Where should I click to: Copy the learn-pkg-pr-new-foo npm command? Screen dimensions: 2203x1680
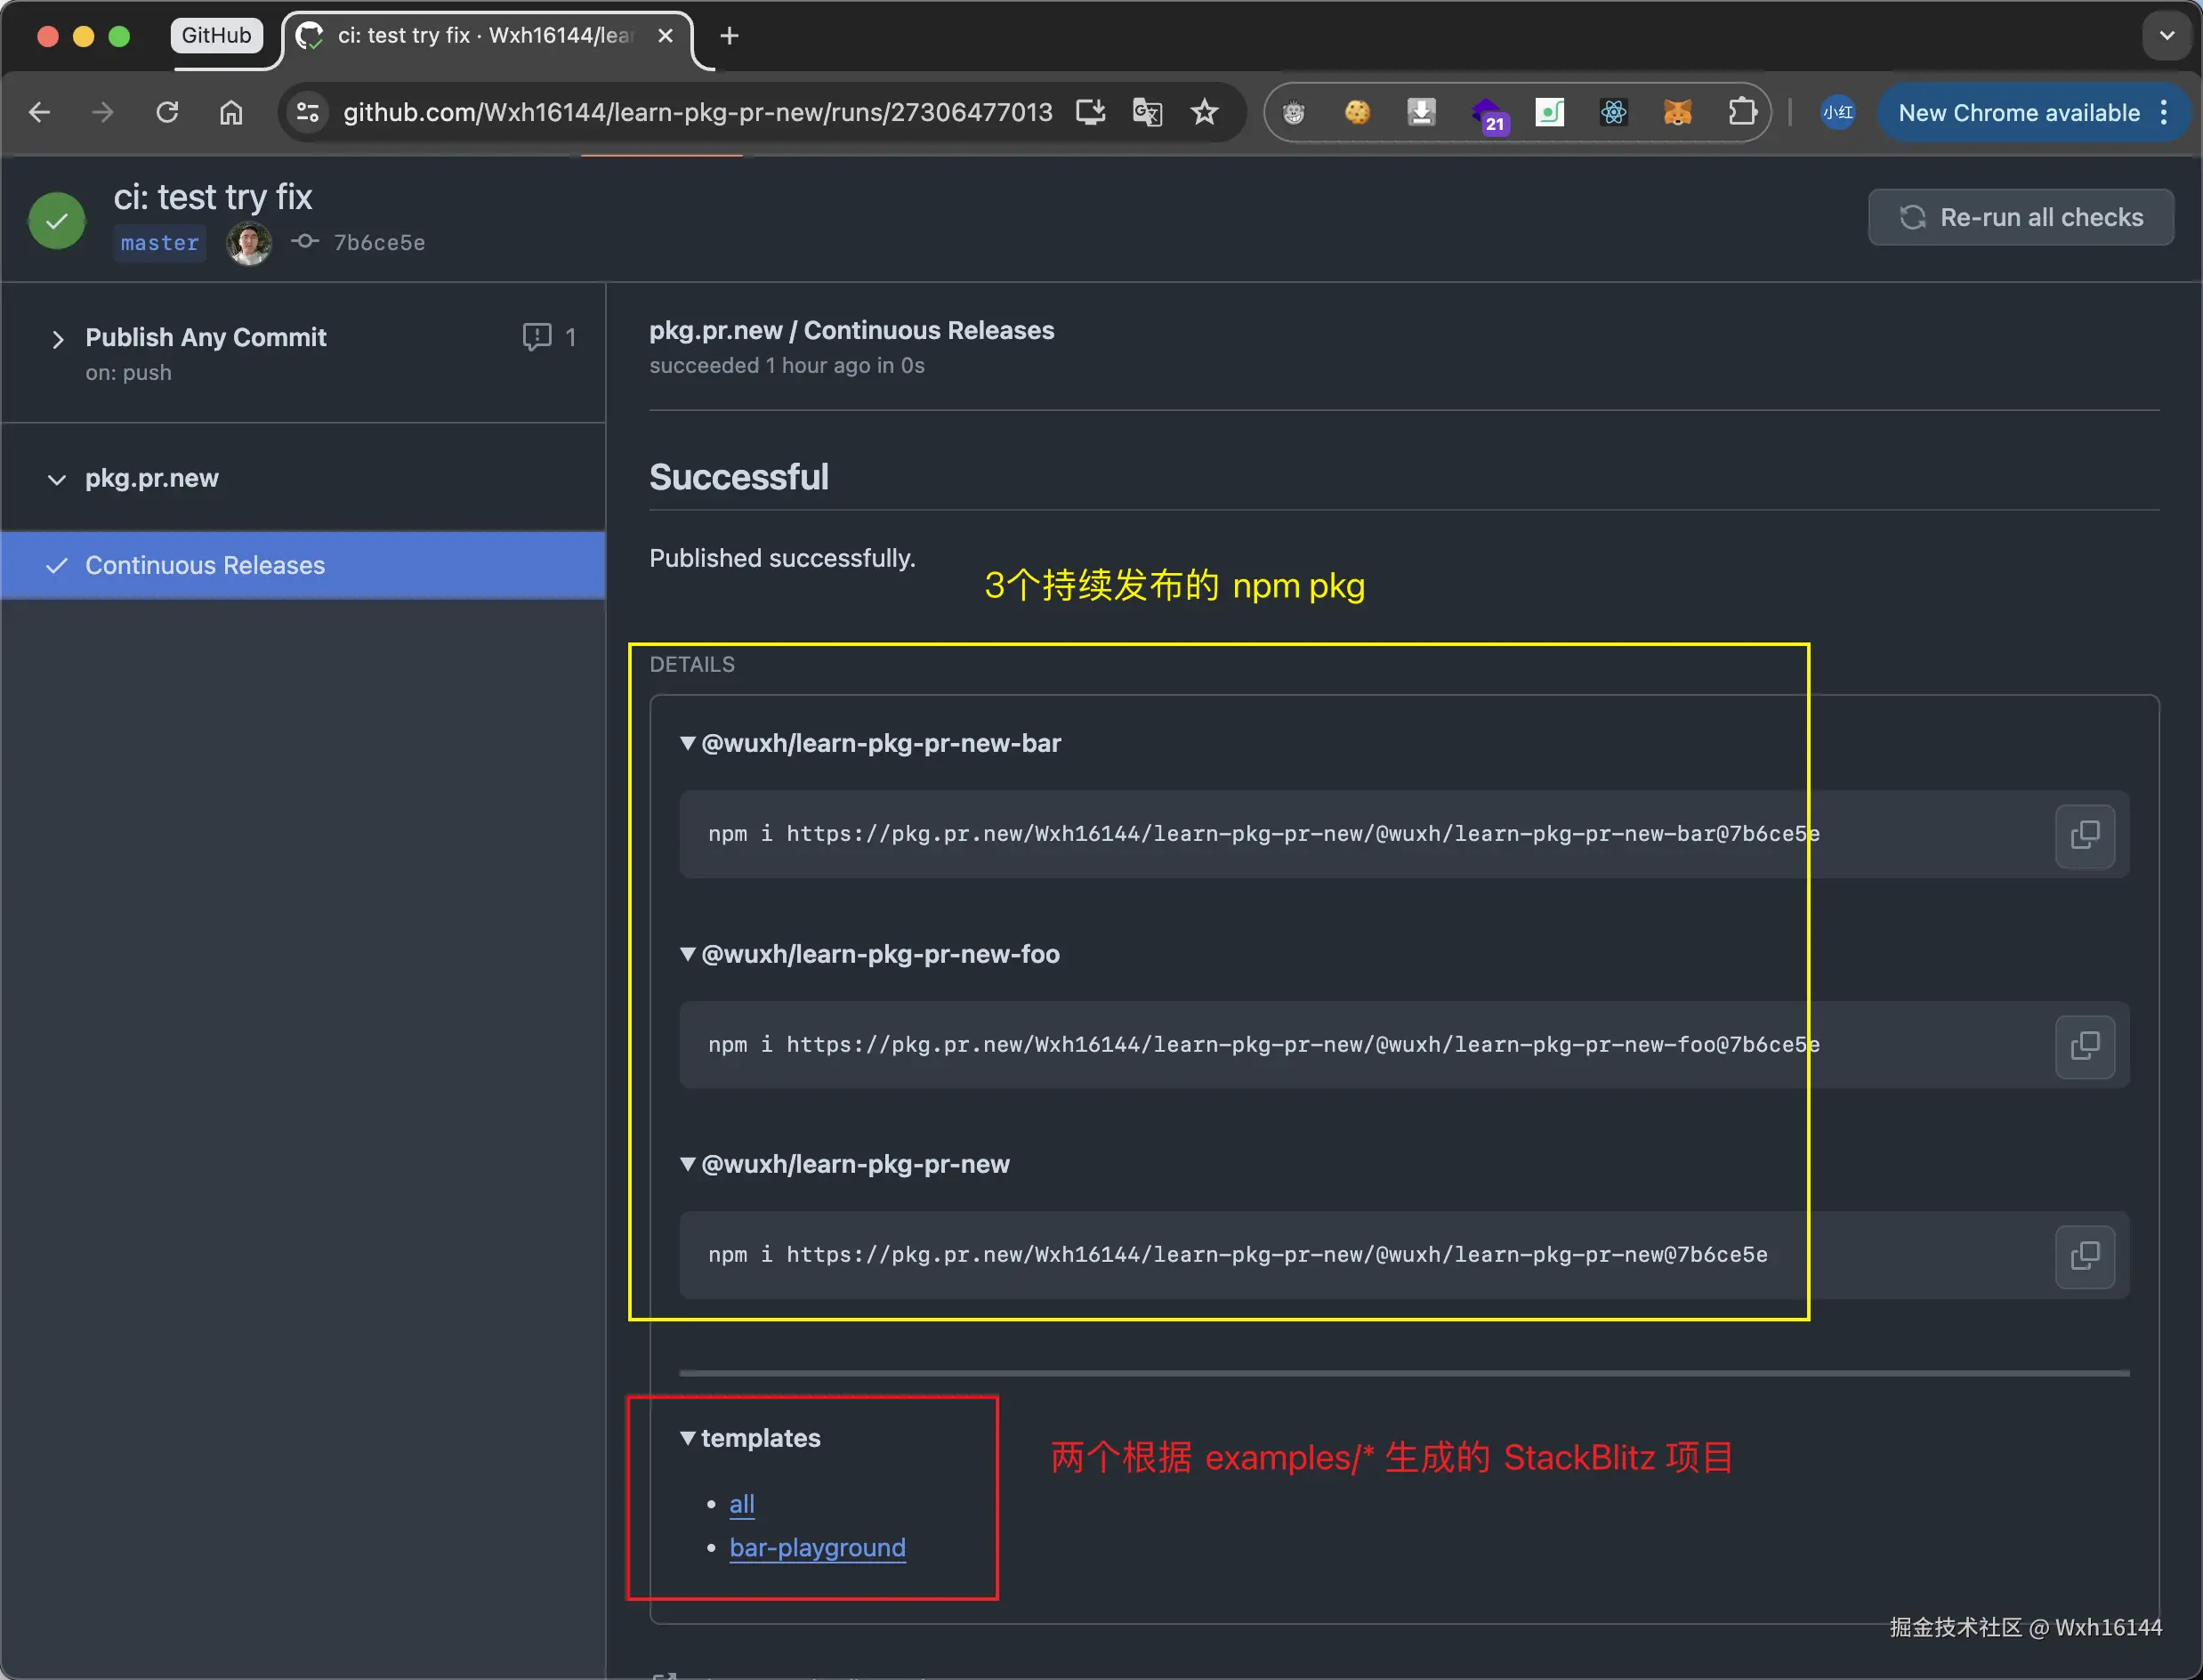click(x=2084, y=1046)
